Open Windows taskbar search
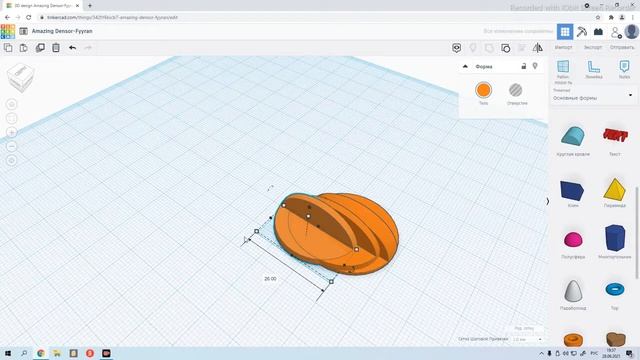The height and width of the screenshot is (360, 640). pyautogui.click(x=24, y=353)
